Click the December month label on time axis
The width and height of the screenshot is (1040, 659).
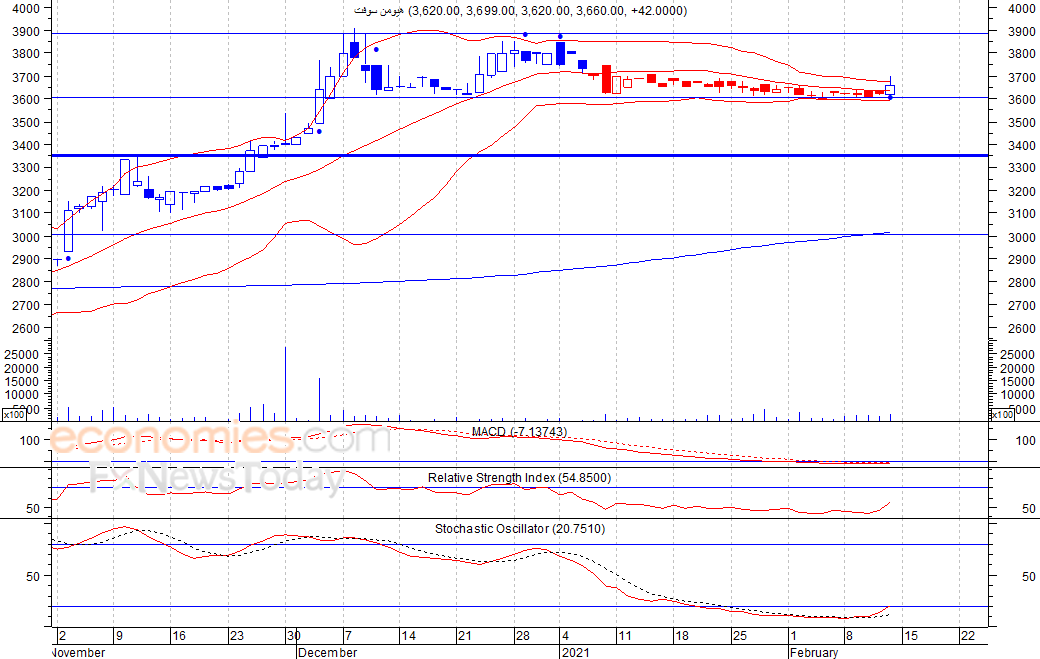tap(328, 652)
